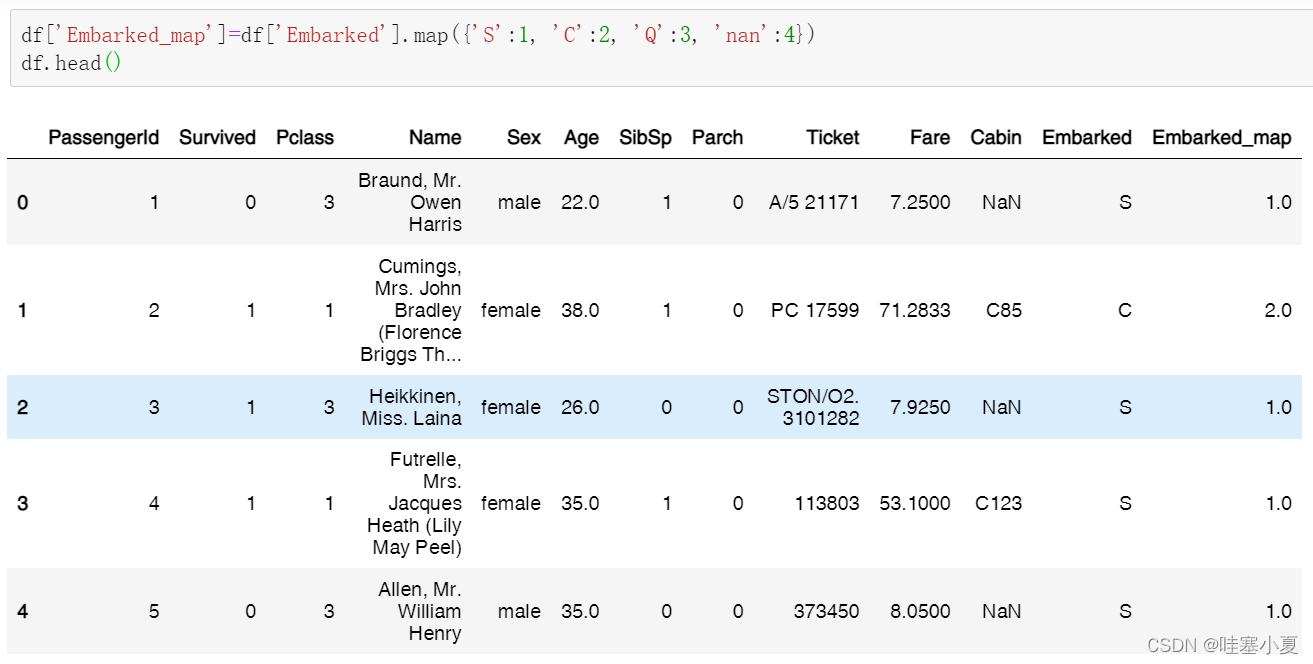Select the Cabin column header
The height and width of the screenshot is (664, 1313).
pyautogui.click(x=996, y=137)
